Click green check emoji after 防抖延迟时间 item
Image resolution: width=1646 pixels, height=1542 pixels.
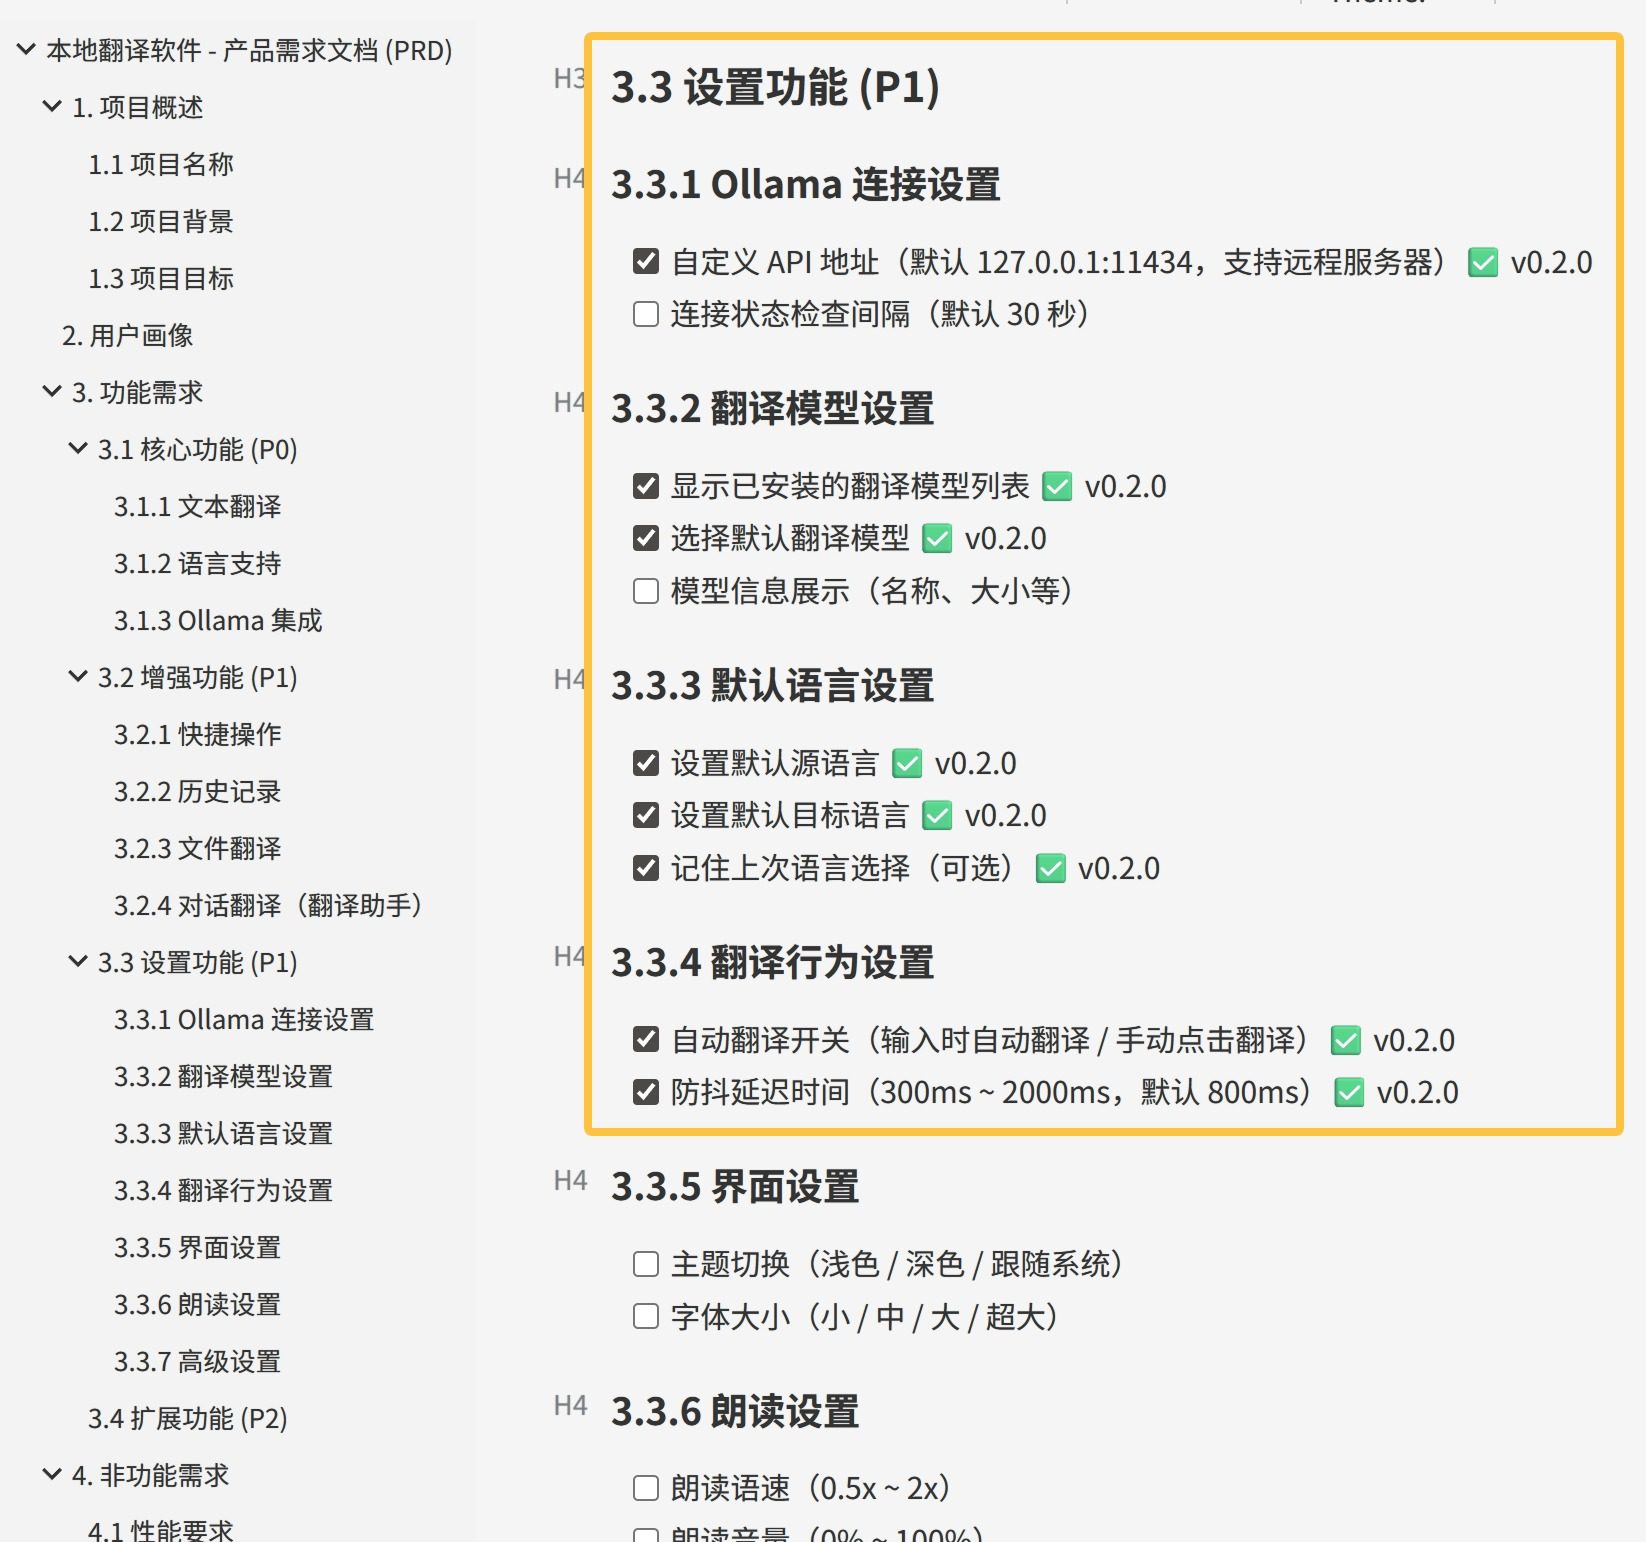[1349, 1093]
